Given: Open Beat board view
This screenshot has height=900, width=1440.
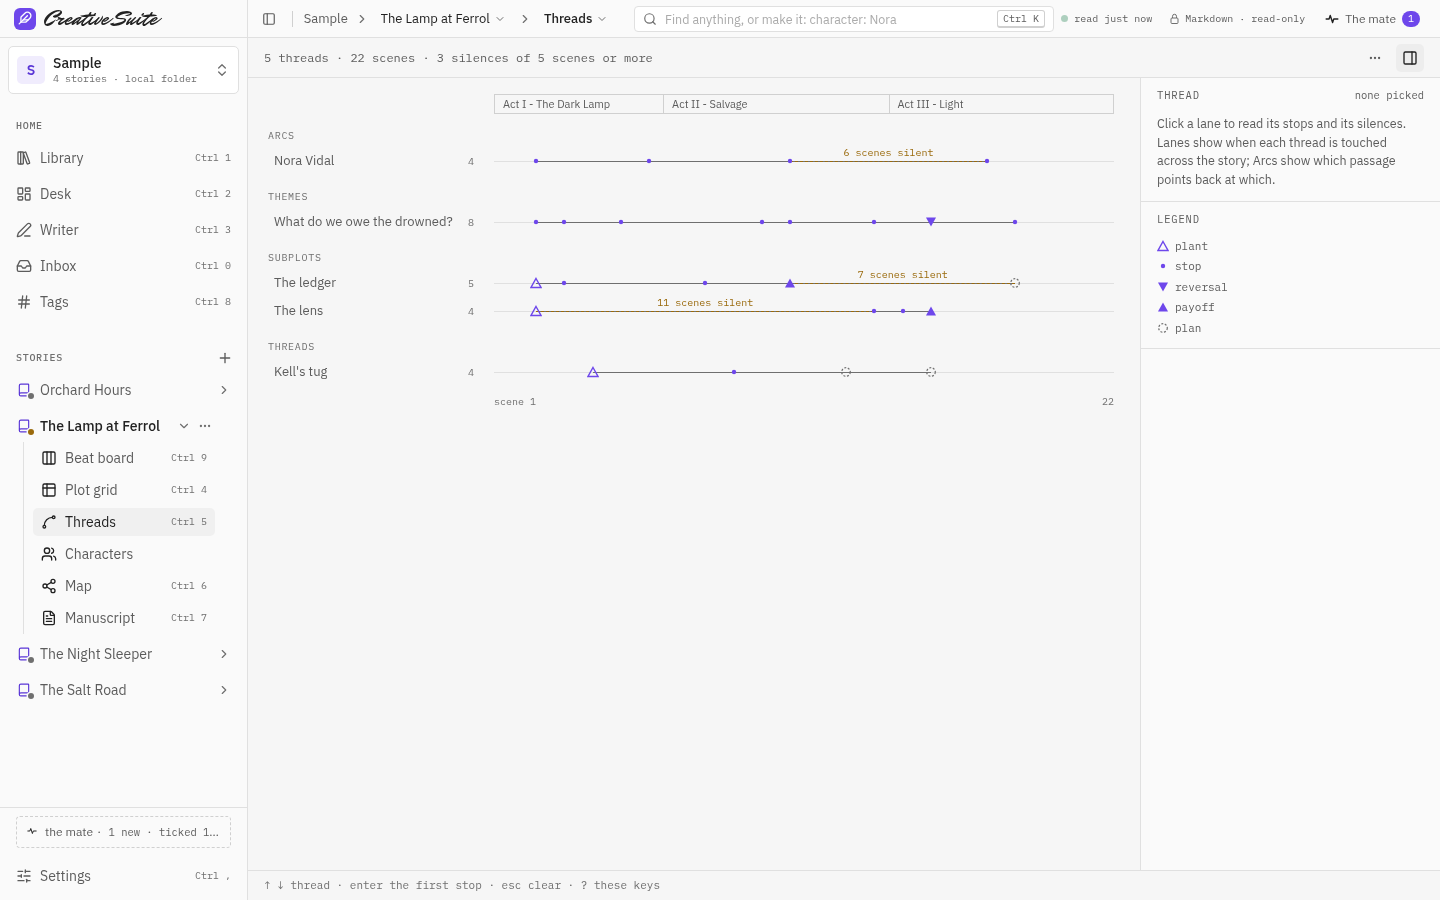Looking at the screenshot, I should [124, 458].
